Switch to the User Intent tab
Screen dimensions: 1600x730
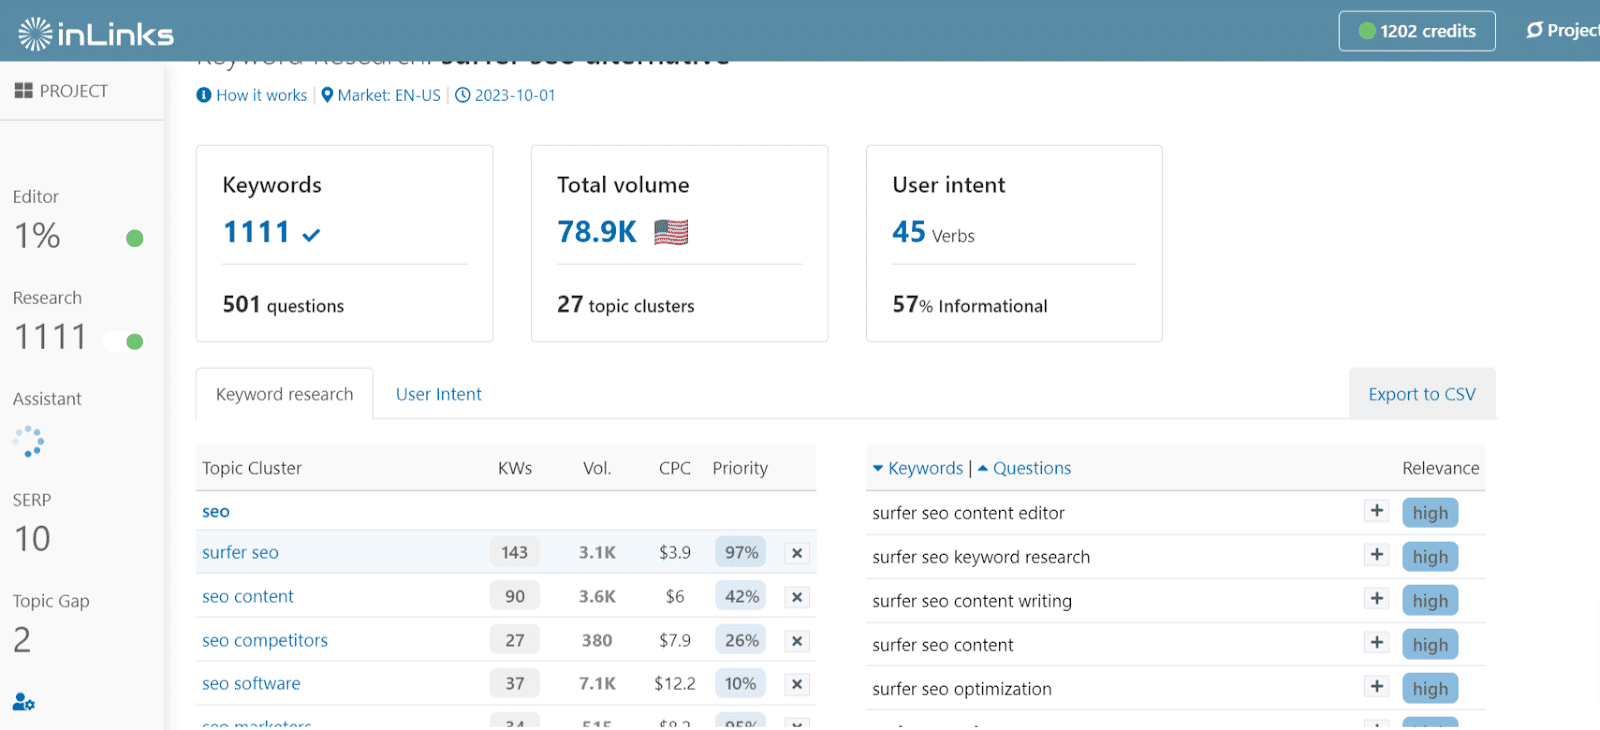(438, 394)
